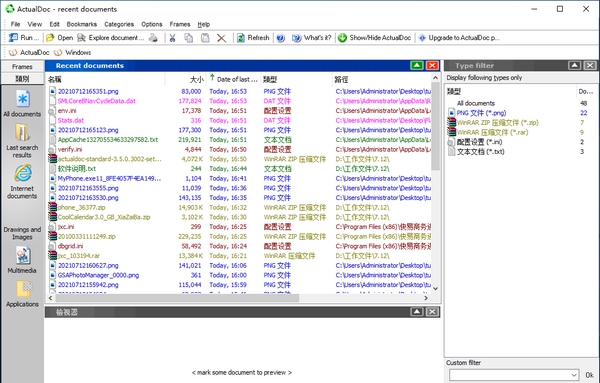Click the Run toolbar icon

(x=24, y=37)
